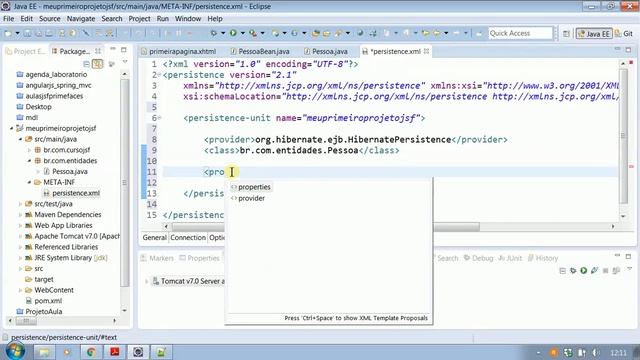Switch to the Debug view tab
Screen dimensions: 640x360
click(x=479, y=258)
